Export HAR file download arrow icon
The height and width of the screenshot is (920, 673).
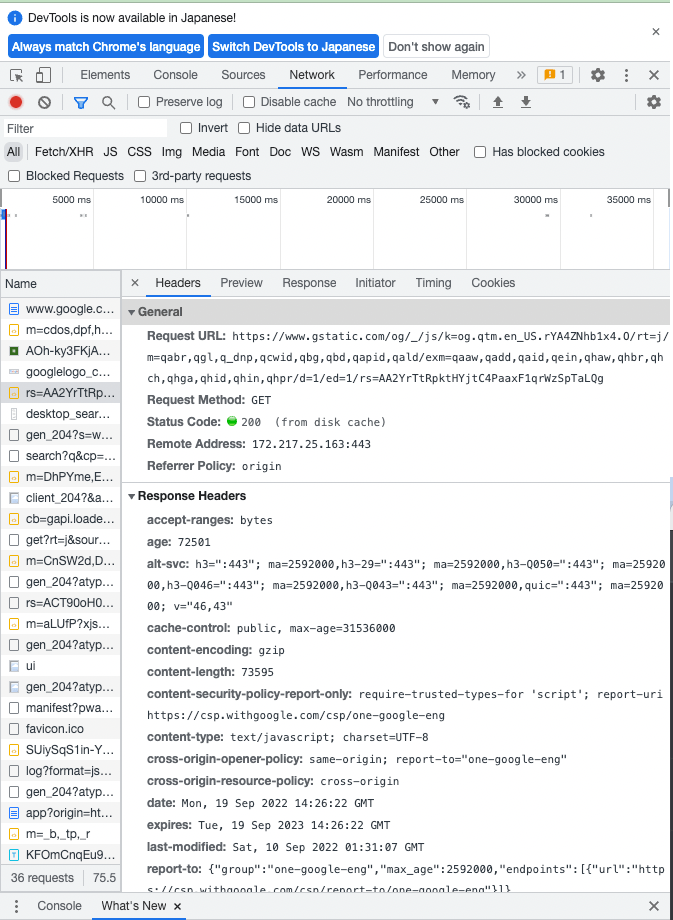point(526,103)
